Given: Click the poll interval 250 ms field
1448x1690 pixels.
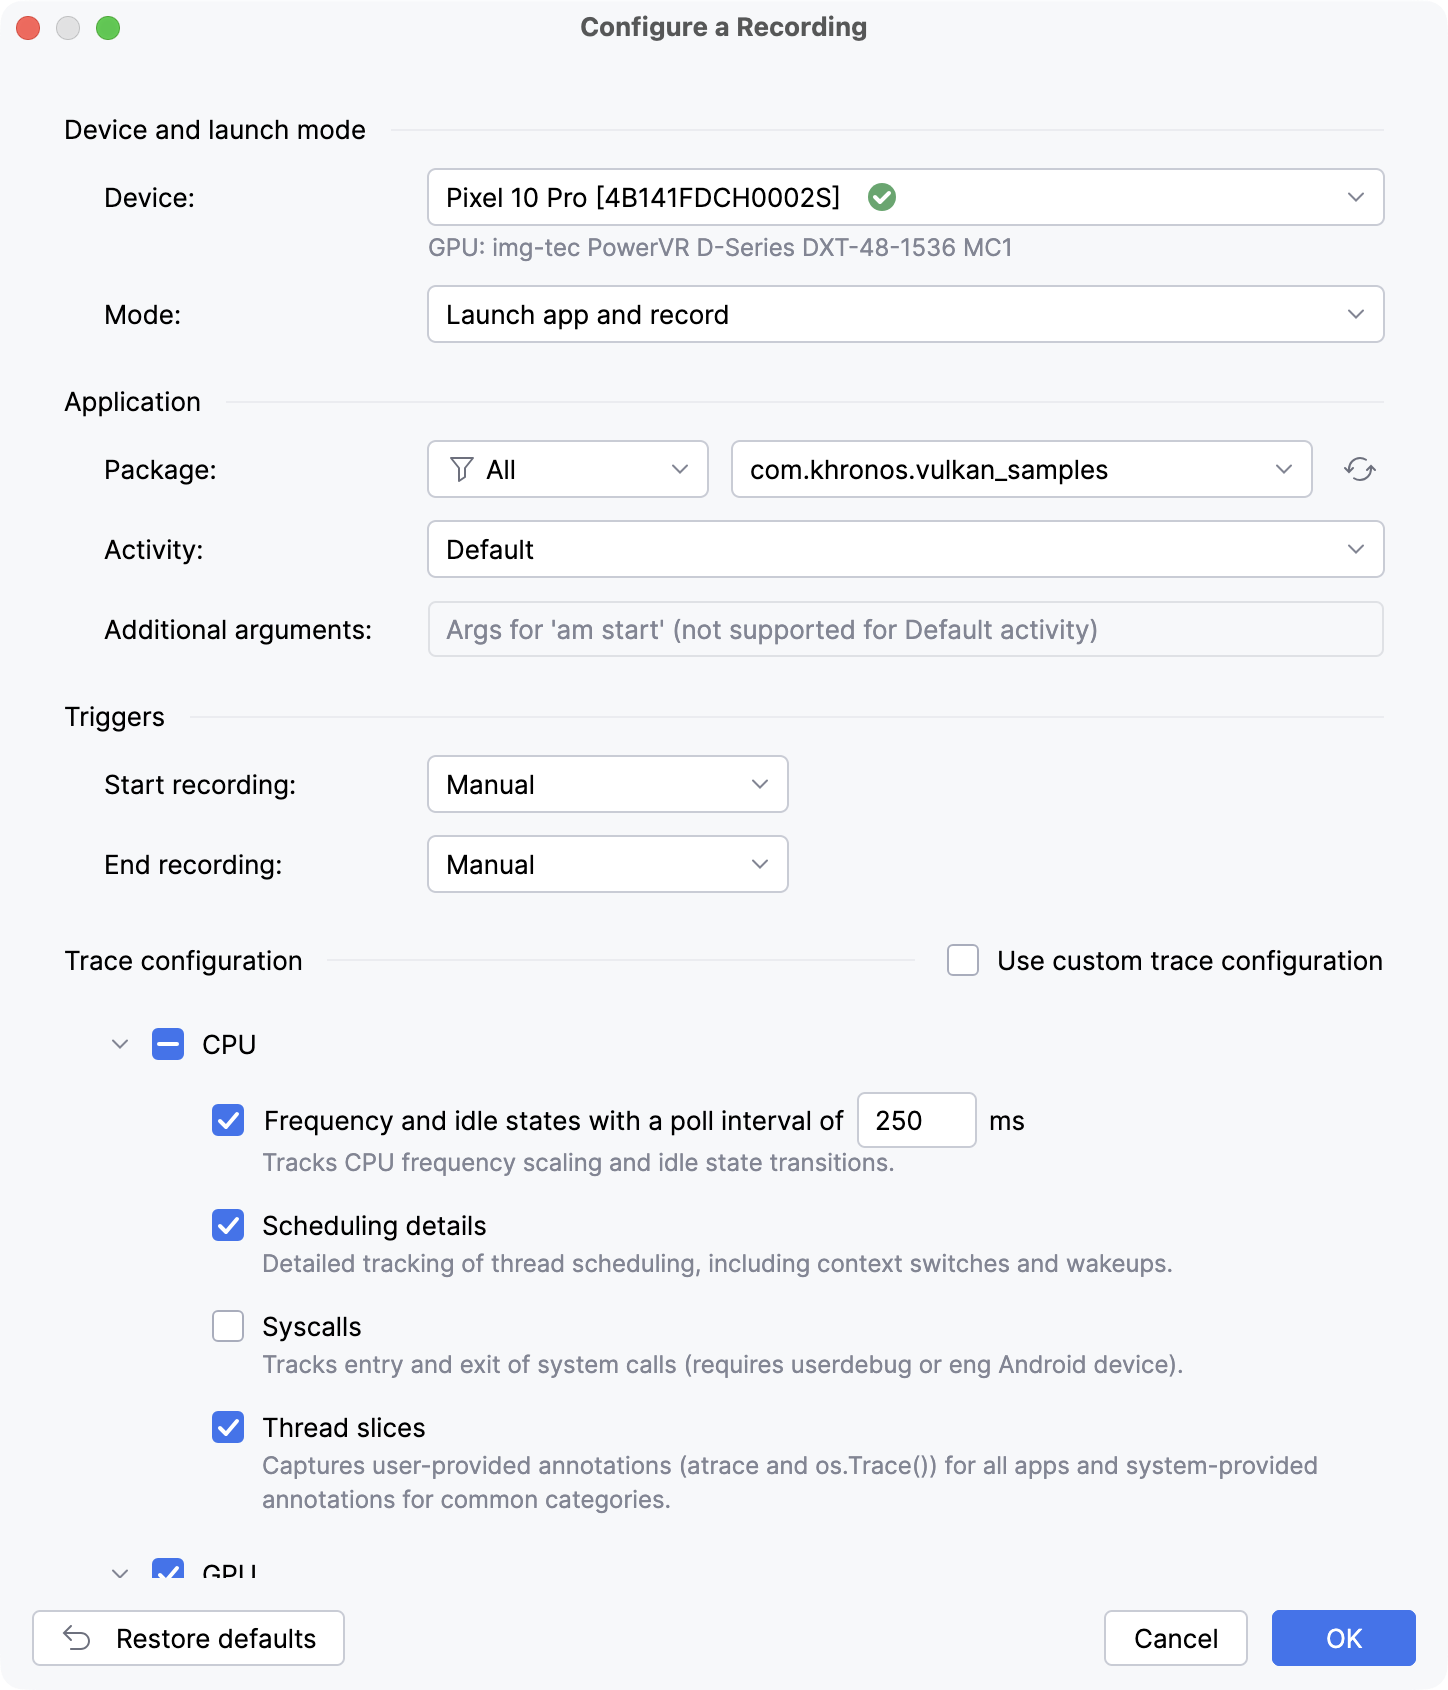Looking at the screenshot, I should click(917, 1120).
